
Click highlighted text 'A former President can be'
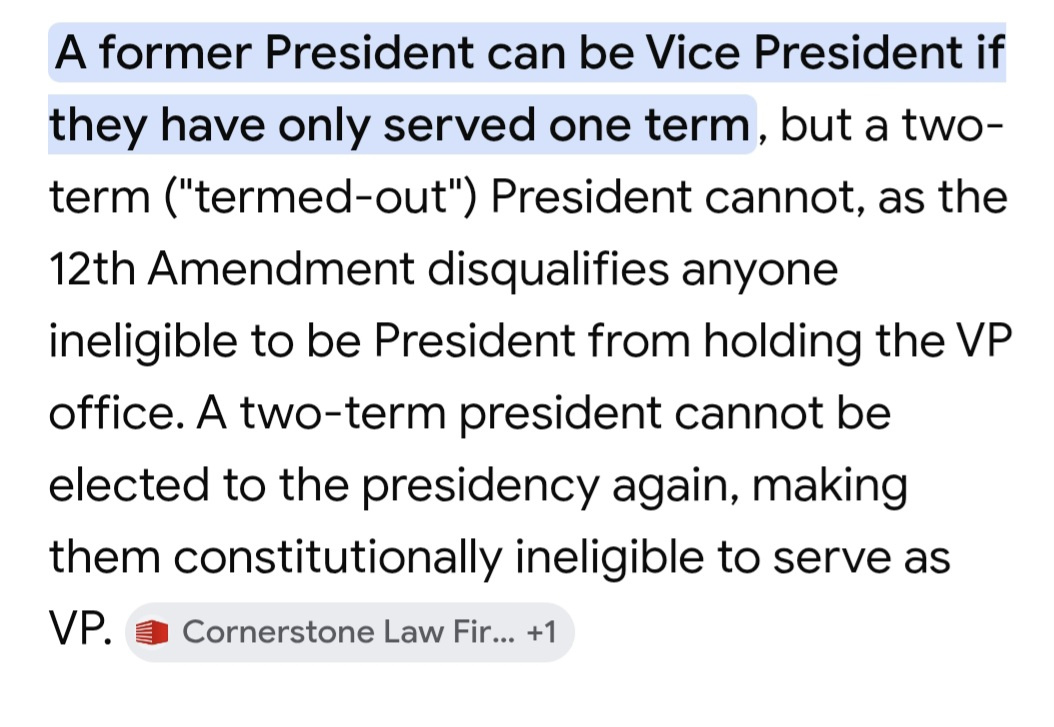pos(345,52)
